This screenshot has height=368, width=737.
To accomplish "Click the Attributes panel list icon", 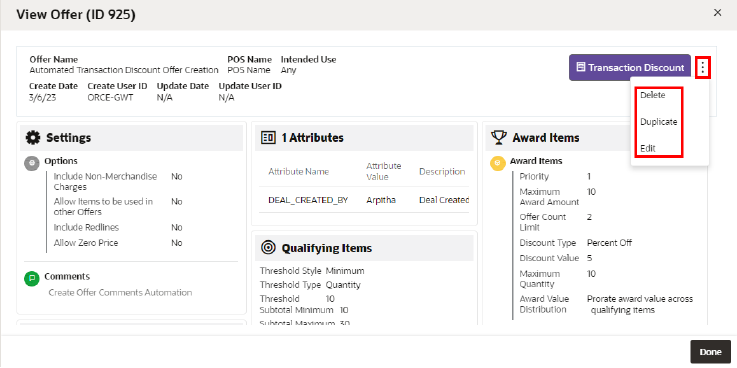I will click(x=268, y=138).
